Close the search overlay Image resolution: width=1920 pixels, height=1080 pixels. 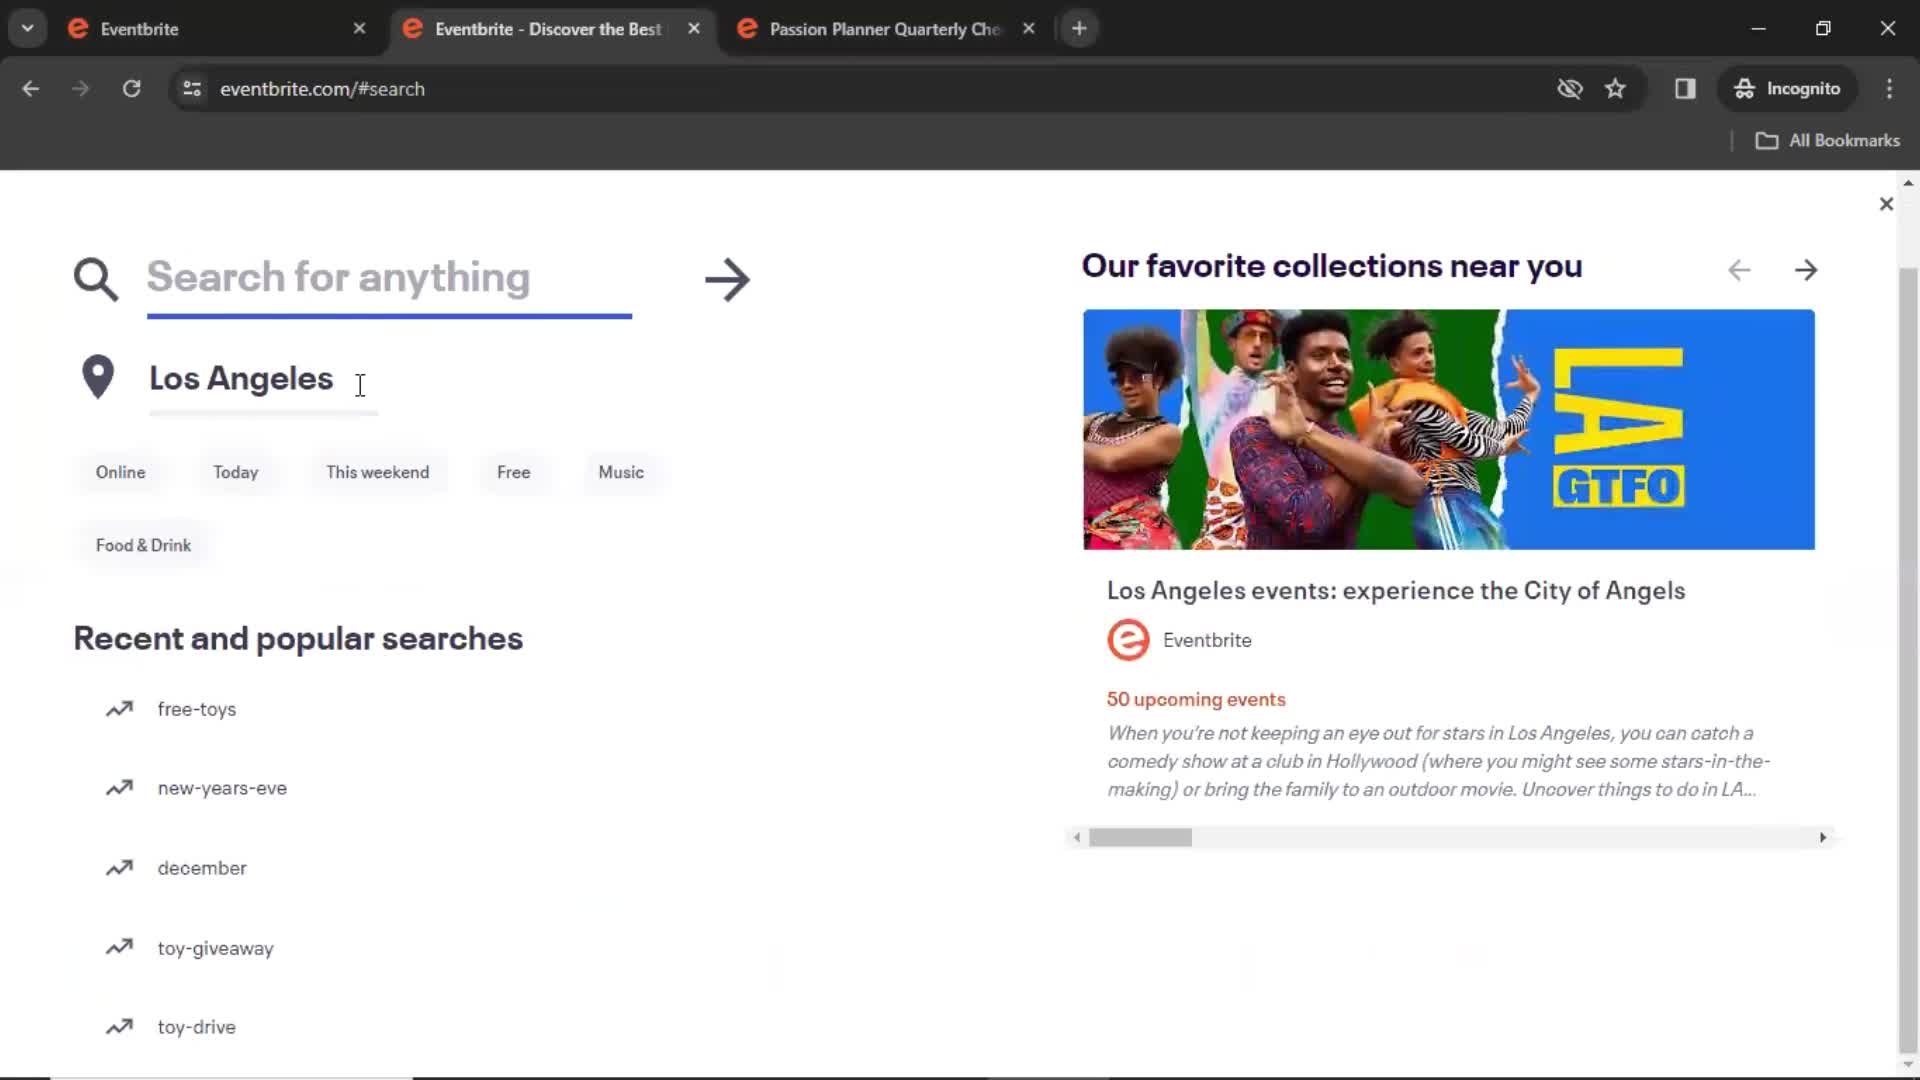click(1886, 204)
